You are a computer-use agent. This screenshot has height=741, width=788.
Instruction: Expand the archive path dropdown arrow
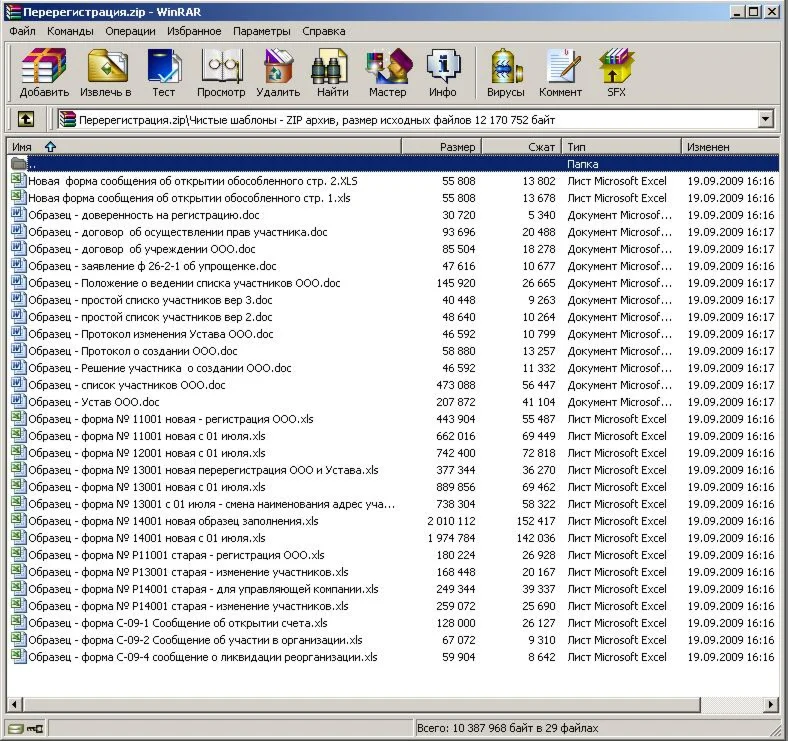pyautogui.click(x=766, y=119)
